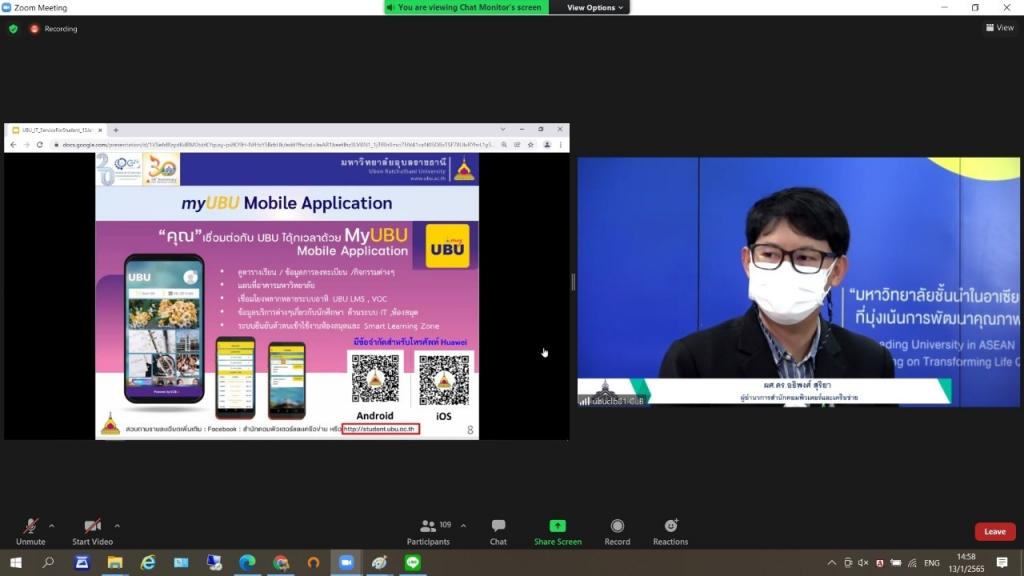The height and width of the screenshot is (576, 1024).
Task: Click the student.ubu.ac.th link on slide
Action: 381,429
